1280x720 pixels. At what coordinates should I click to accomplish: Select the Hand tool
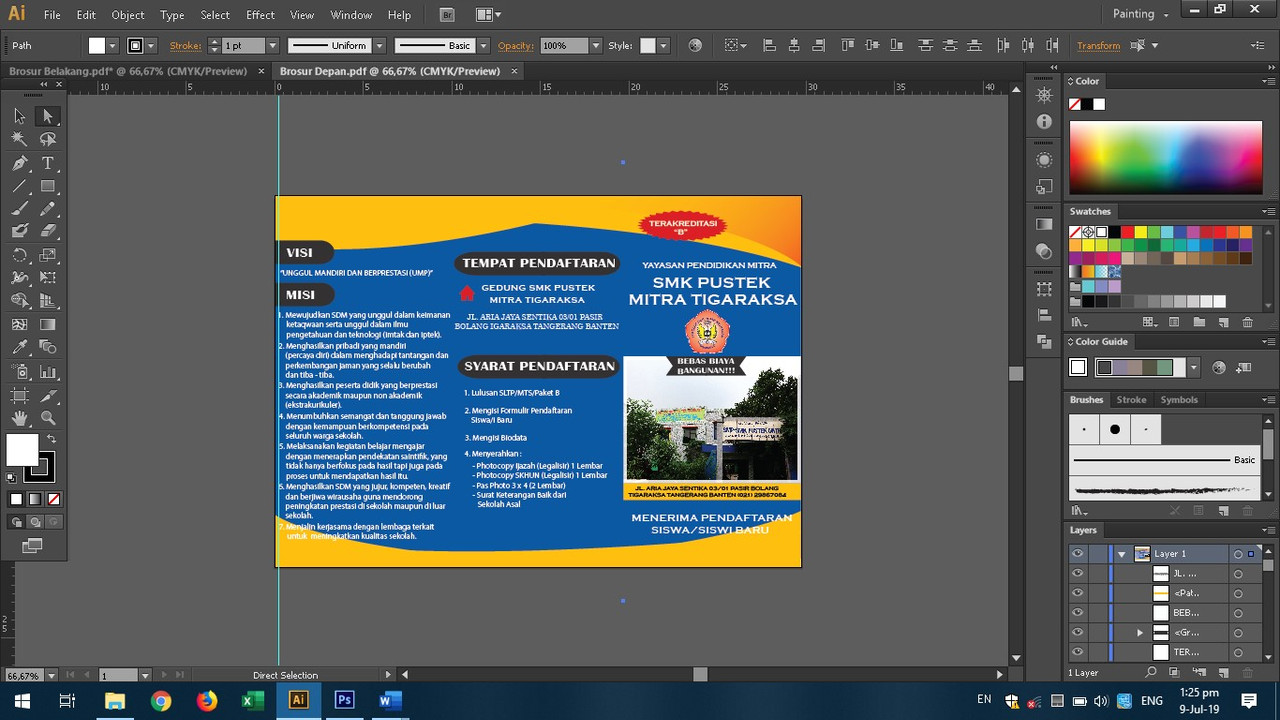click(20, 418)
